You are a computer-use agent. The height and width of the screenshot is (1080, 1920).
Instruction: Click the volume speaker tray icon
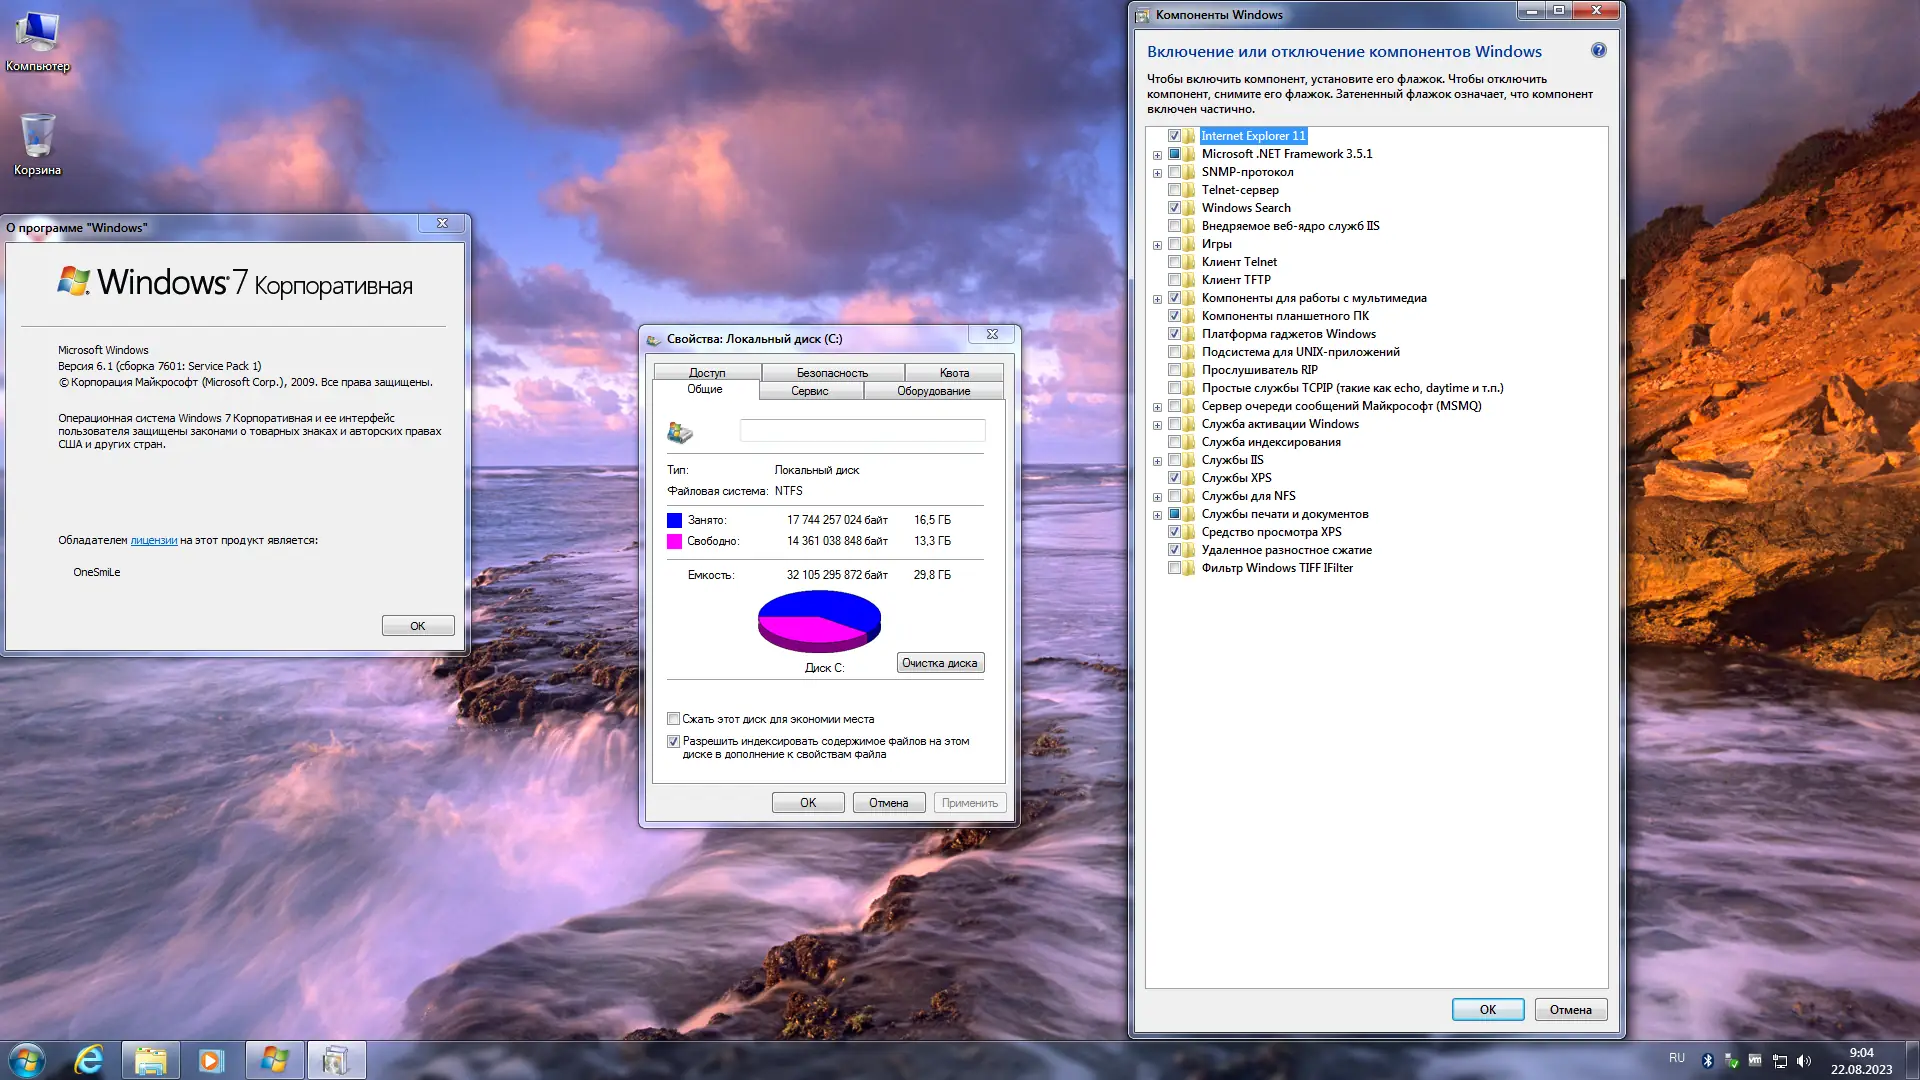click(x=1803, y=1061)
